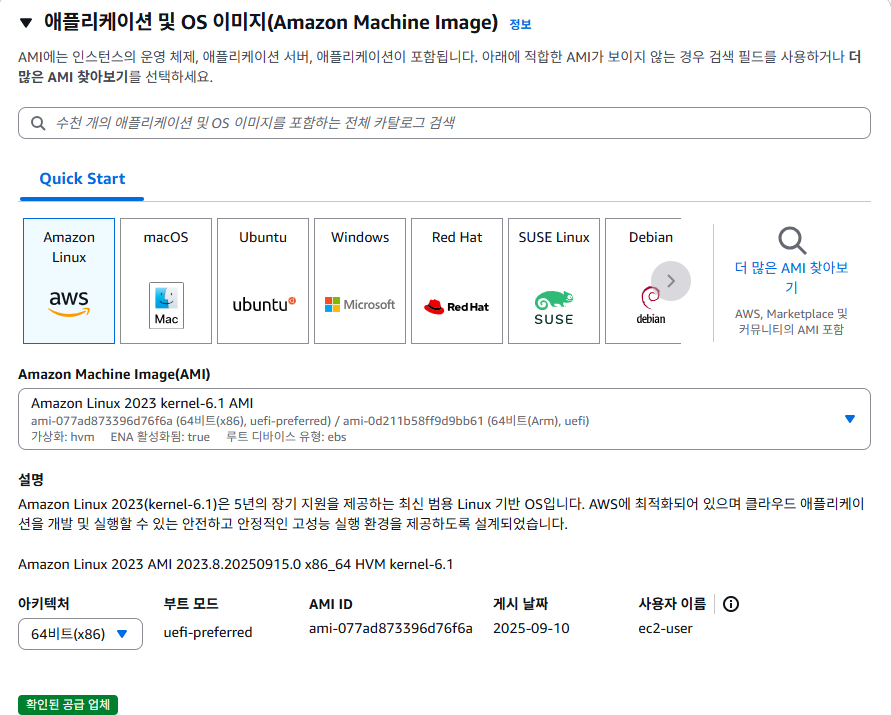
Task: Select the Red Hat tile
Action: pos(457,281)
